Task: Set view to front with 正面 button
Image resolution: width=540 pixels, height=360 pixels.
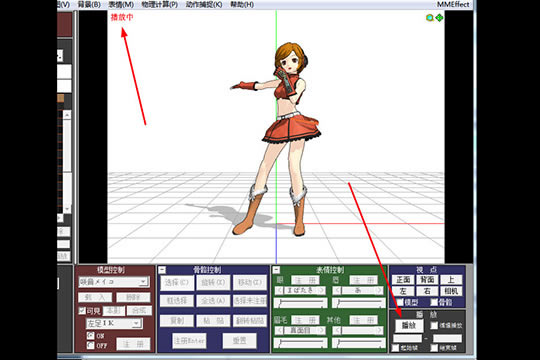Action: pos(403,279)
